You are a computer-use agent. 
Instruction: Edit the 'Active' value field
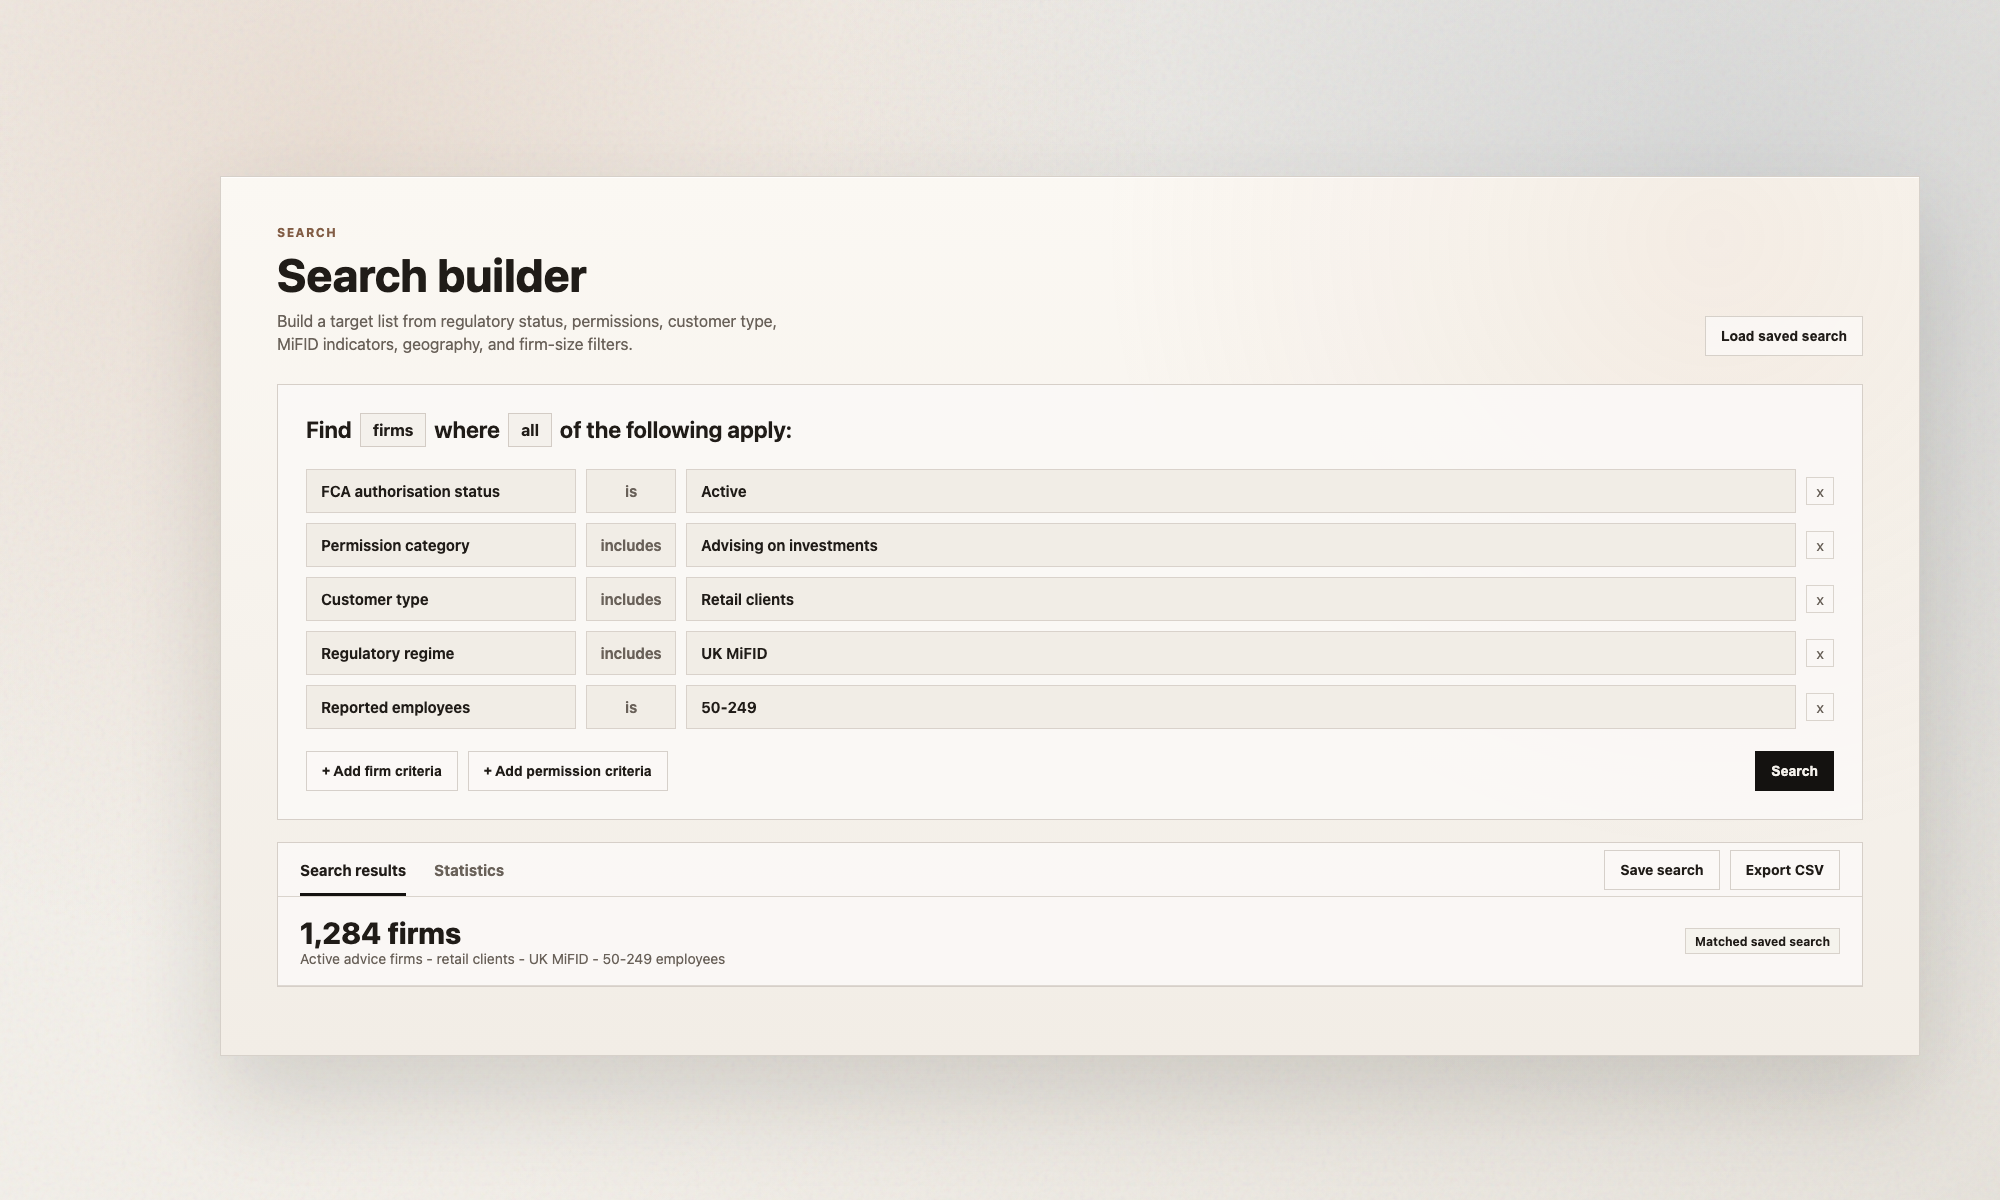pyautogui.click(x=1240, y=491)
